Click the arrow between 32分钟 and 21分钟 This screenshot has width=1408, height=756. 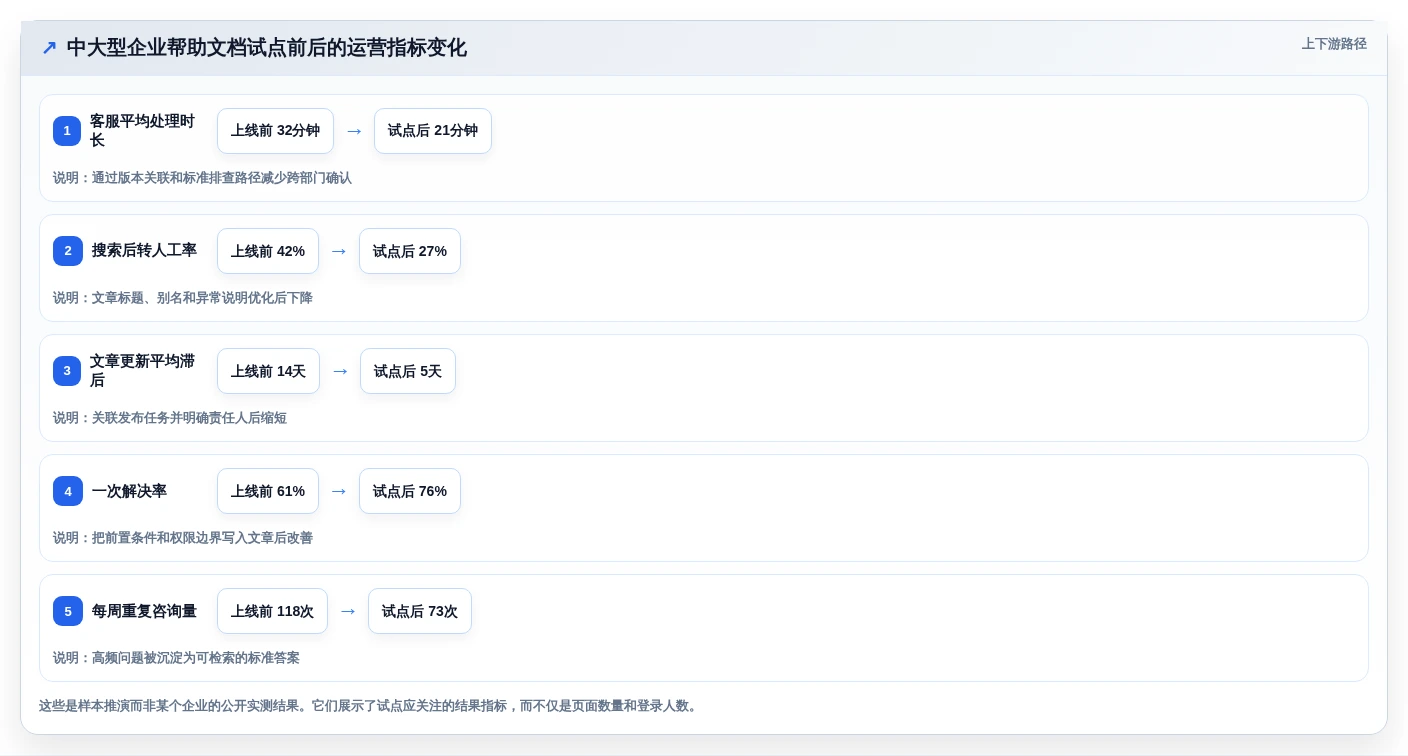pos(354,131)
